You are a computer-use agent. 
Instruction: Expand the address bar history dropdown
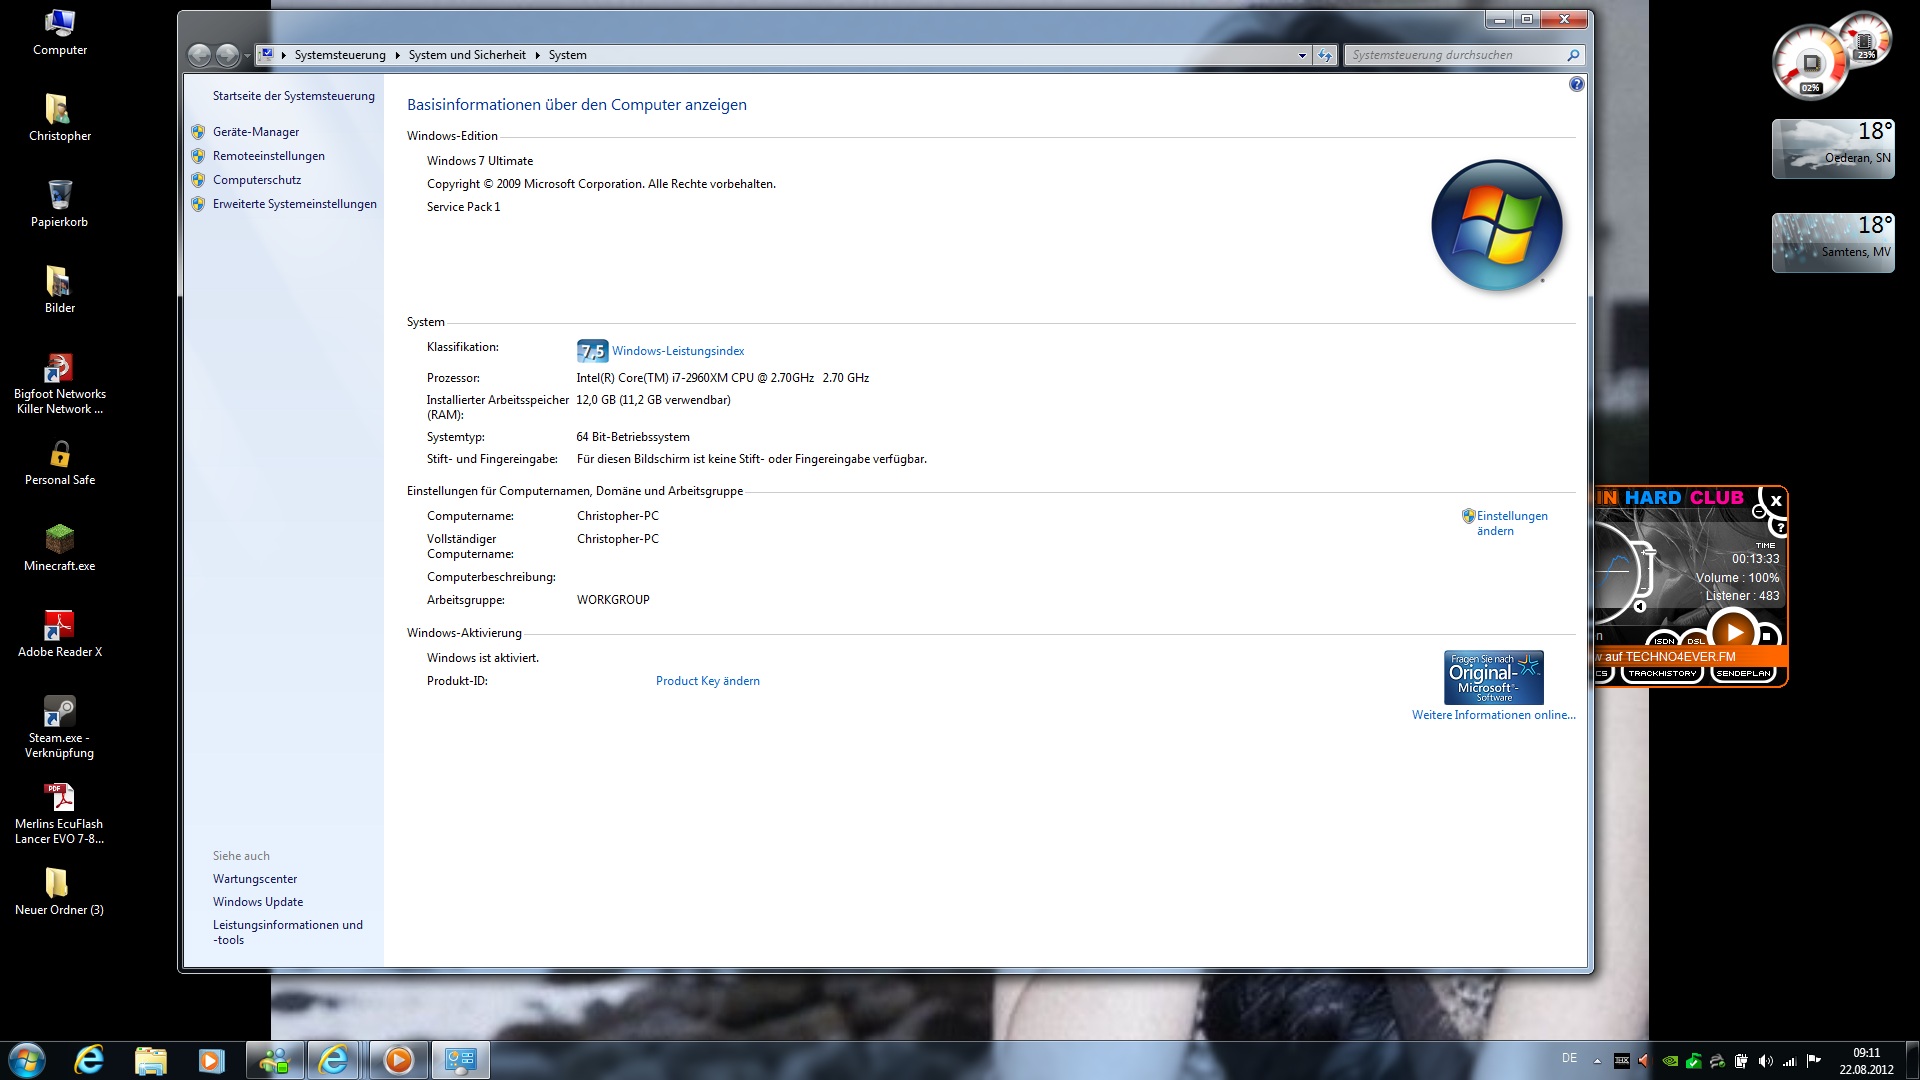pos(1301,56)
